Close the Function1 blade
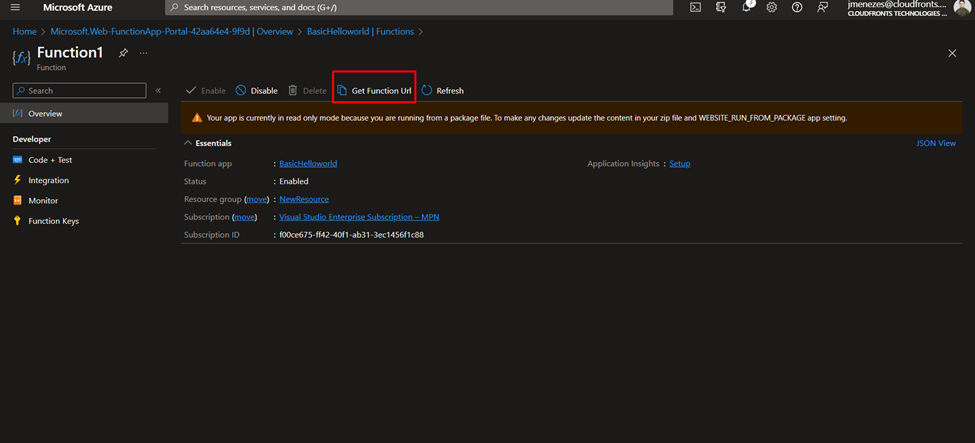Viewport: 975px width, 443px height. click(x=952, y=54)
